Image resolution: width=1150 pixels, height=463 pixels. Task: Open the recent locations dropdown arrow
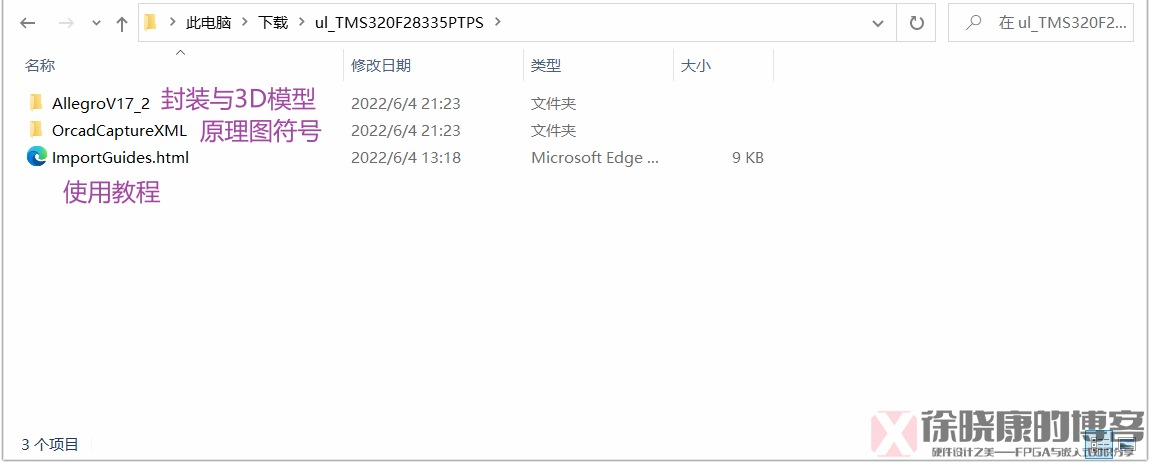click(x=96, y=23)
